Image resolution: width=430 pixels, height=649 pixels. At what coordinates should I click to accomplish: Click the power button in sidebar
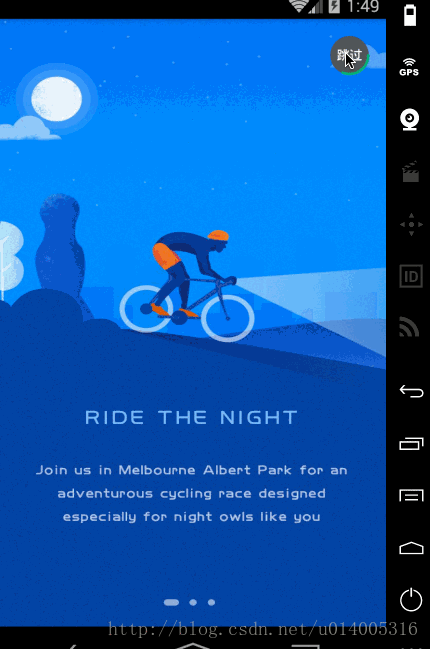[x=411, y=599]
